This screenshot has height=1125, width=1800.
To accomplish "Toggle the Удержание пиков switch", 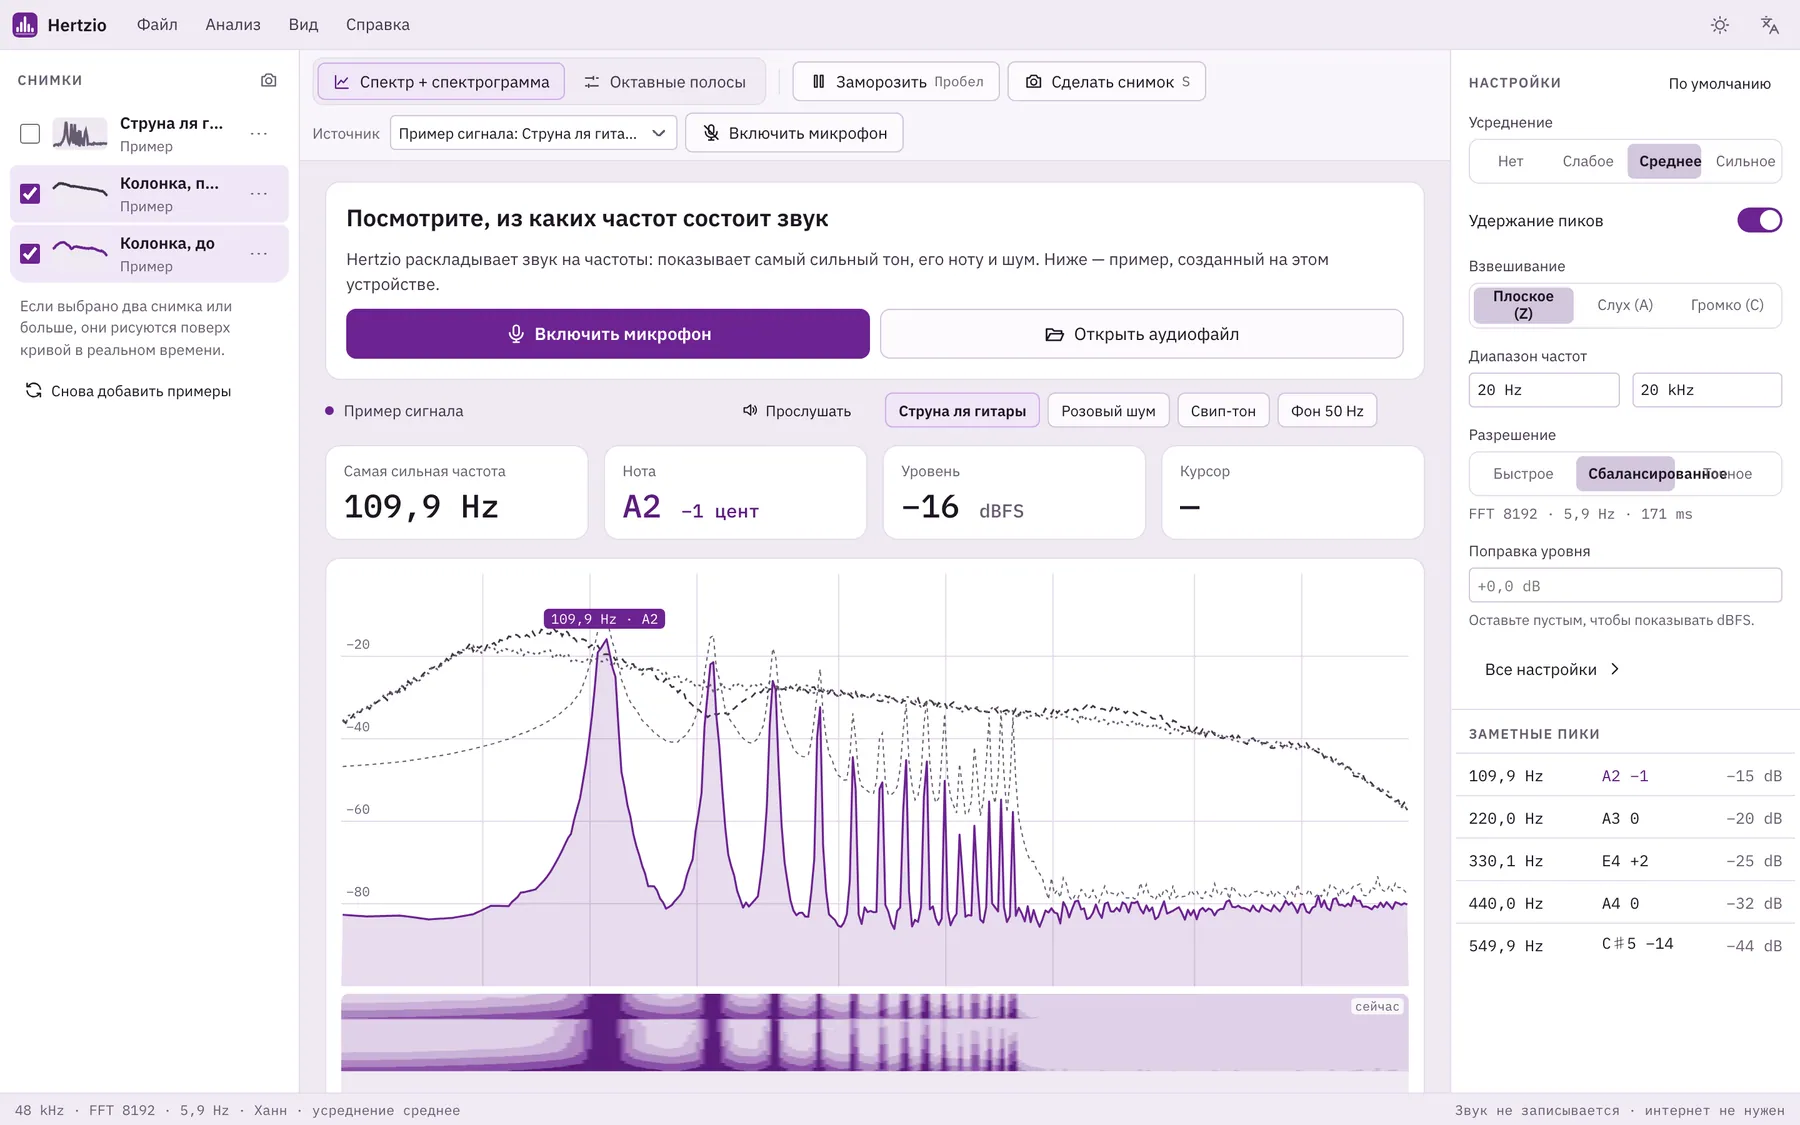I will (x=1759, y=220).
